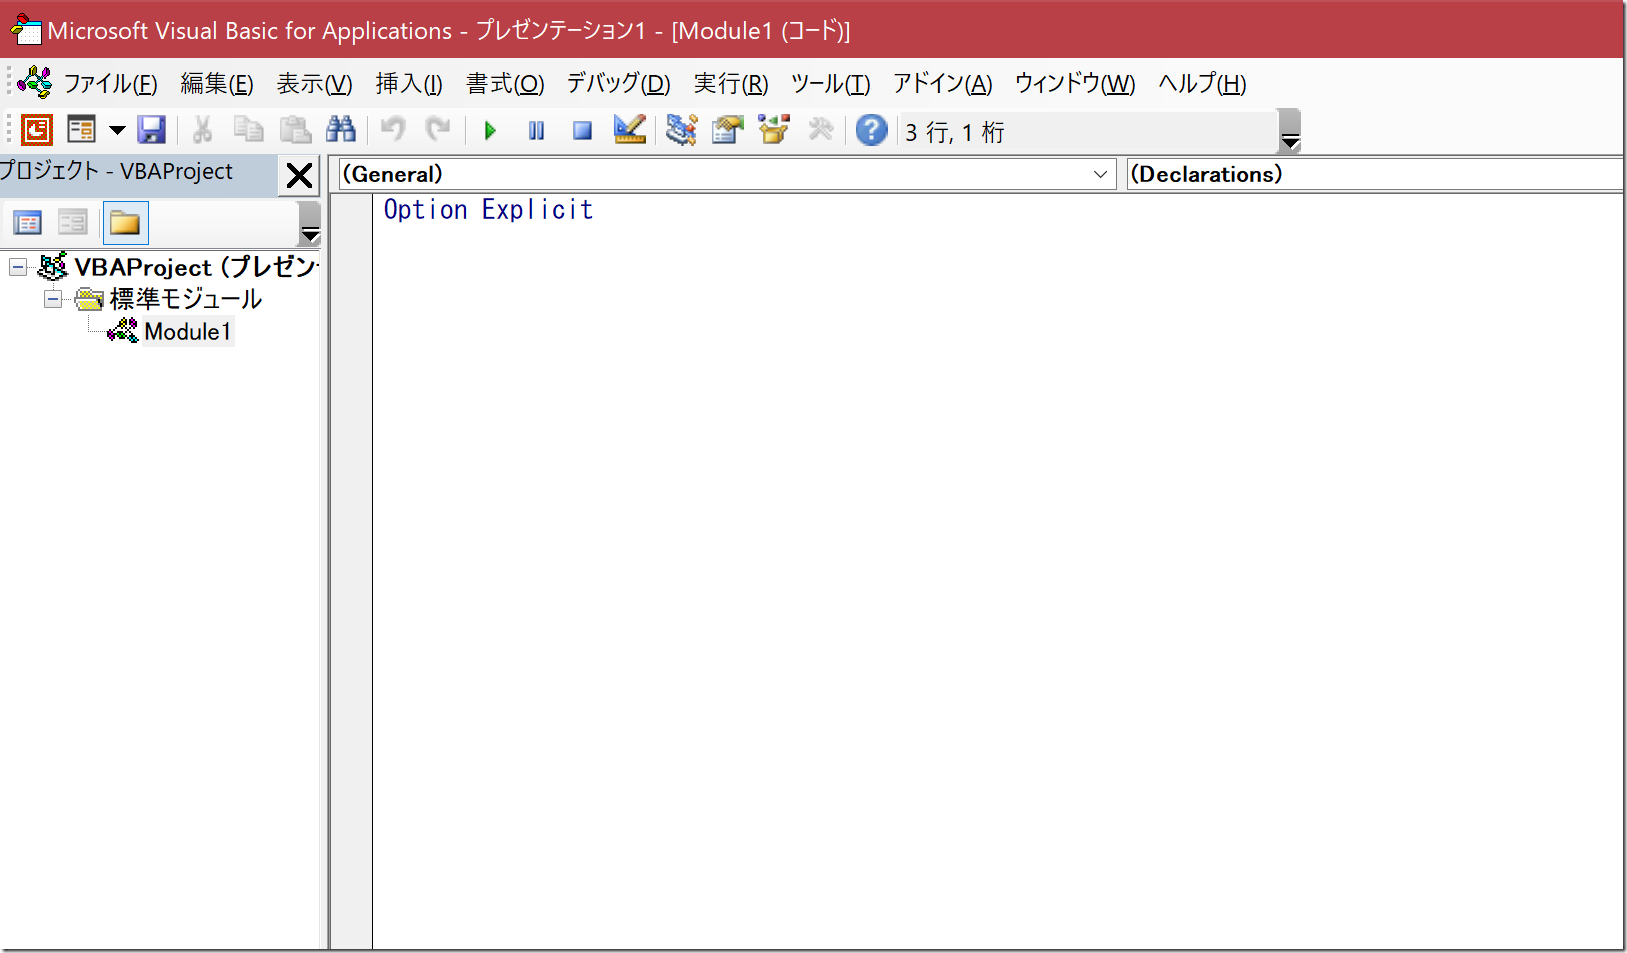
Task: Select the 標準モジュール folder item
Action: click(x=186, y=299)
